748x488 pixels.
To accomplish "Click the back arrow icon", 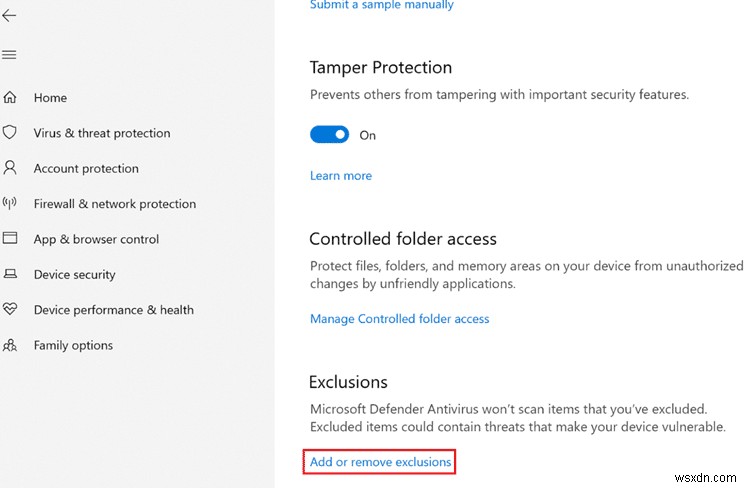I will (x=10, y=16).
